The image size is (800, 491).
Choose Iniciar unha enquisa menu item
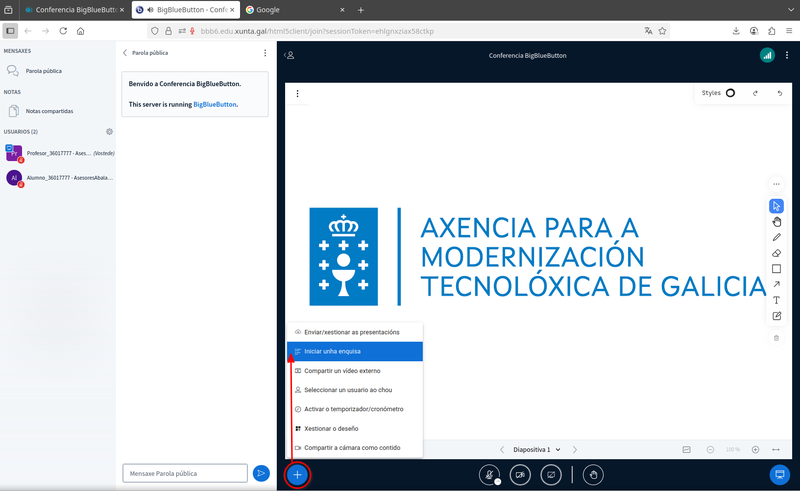[355, 352]
